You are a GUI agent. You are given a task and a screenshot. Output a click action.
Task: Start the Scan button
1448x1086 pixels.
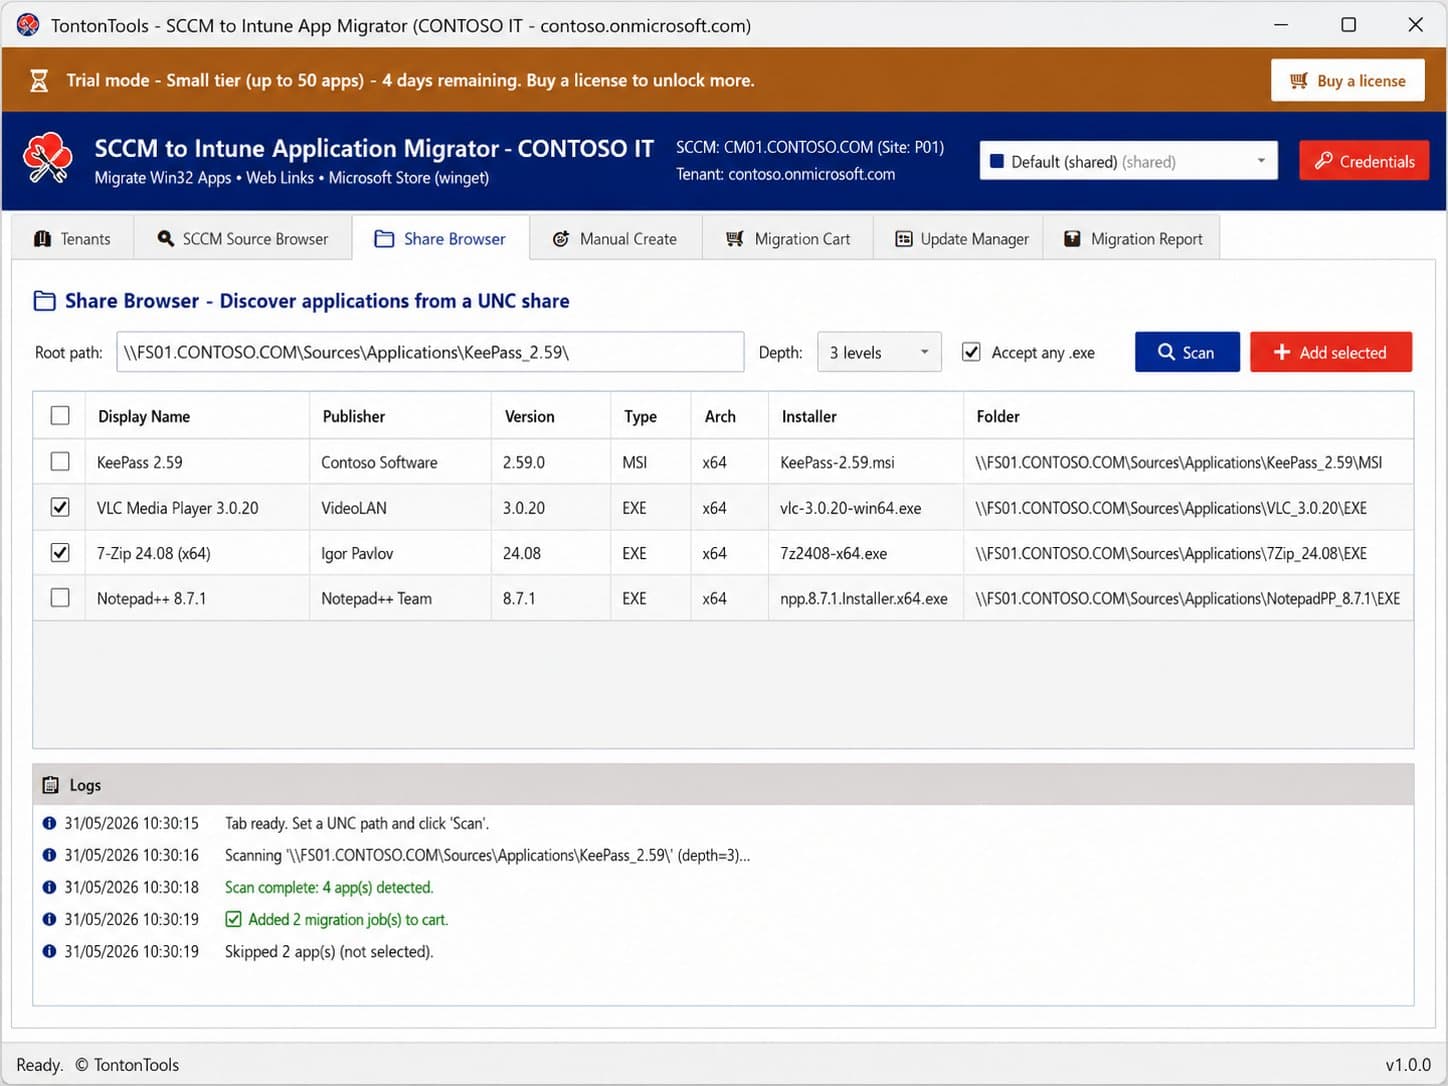[1187, 352]
